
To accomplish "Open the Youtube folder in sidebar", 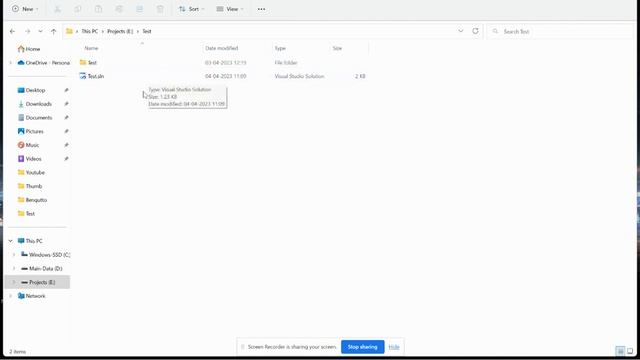I will click(x=31, y=173).
